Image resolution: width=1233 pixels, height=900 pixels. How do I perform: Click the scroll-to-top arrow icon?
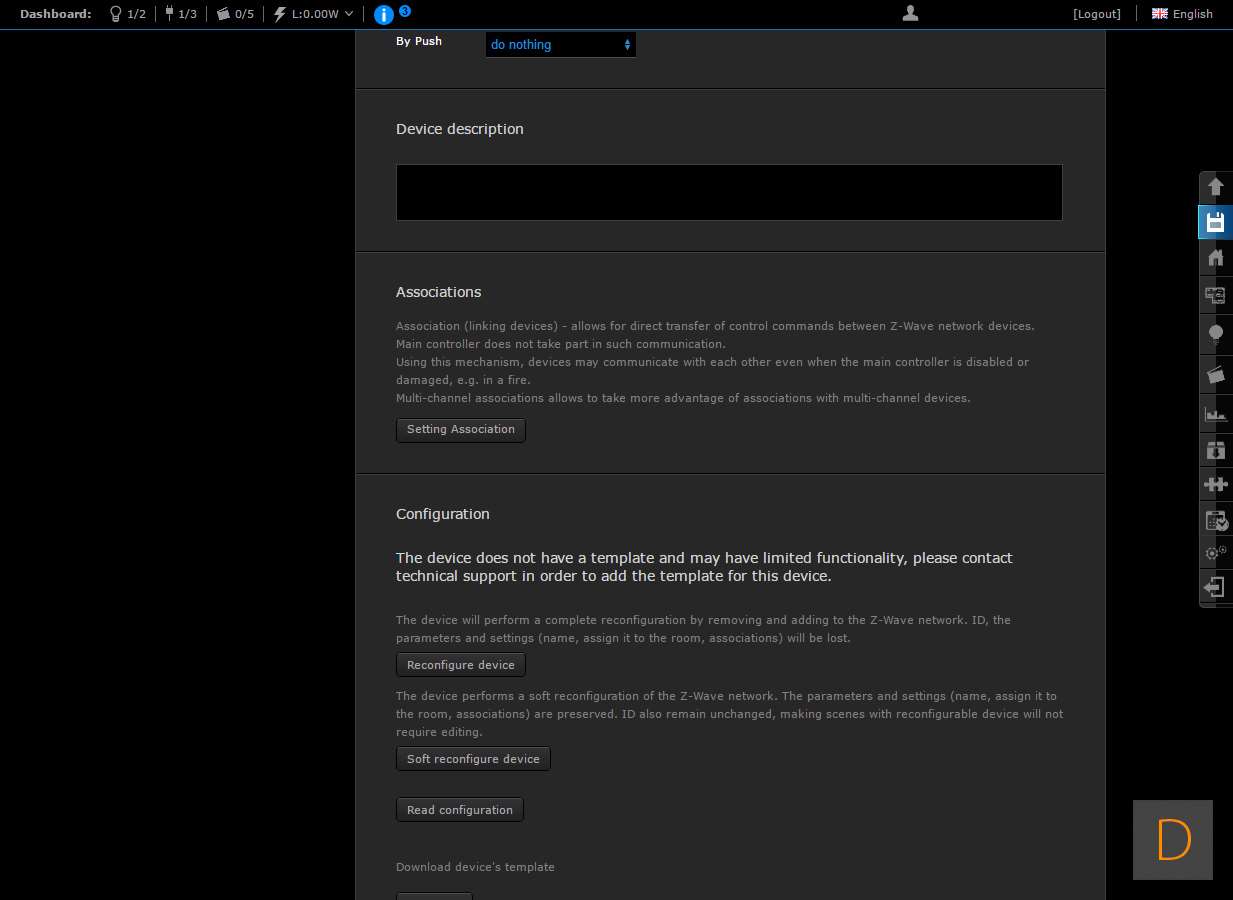click(x=1215, y=187)
